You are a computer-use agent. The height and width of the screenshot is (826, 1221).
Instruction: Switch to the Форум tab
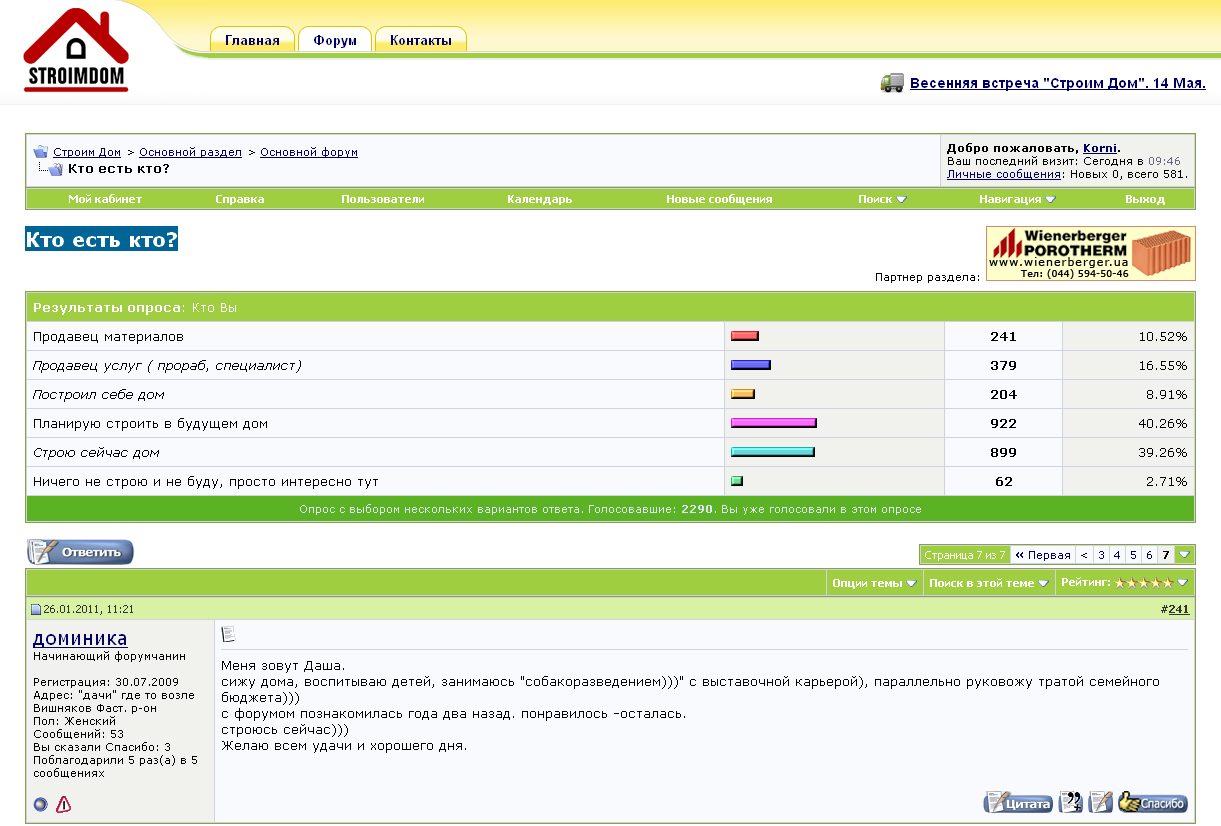(x=335, y=41)
